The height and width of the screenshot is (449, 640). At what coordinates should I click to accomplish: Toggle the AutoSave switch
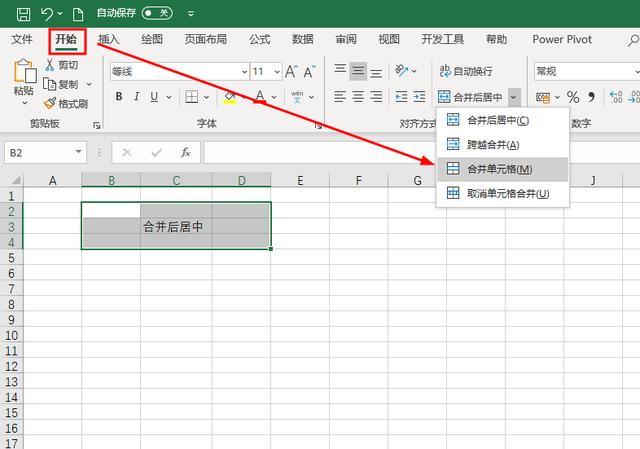click(157, 14)
